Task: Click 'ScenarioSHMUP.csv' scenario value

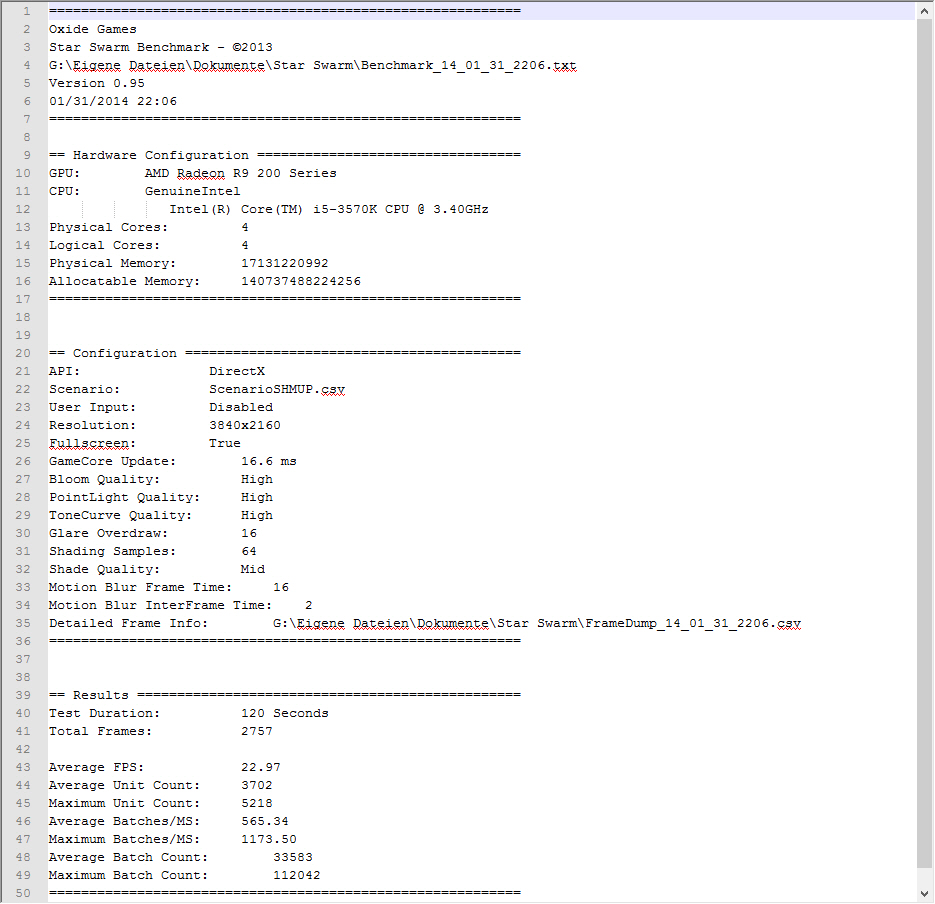Action: (277, 390)
